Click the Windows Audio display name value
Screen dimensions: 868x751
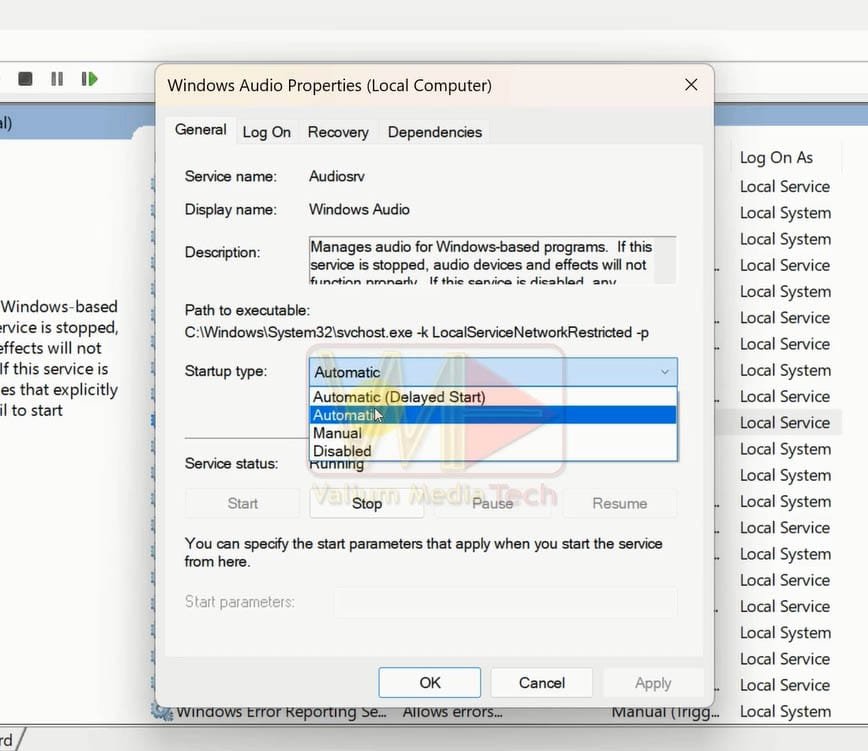click(359, 210)
